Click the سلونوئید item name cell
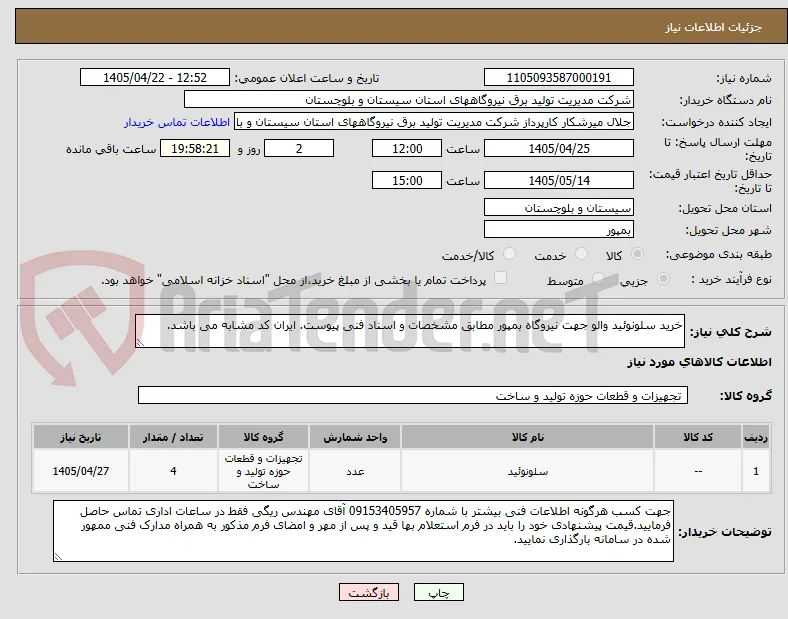 pos(527,471)
